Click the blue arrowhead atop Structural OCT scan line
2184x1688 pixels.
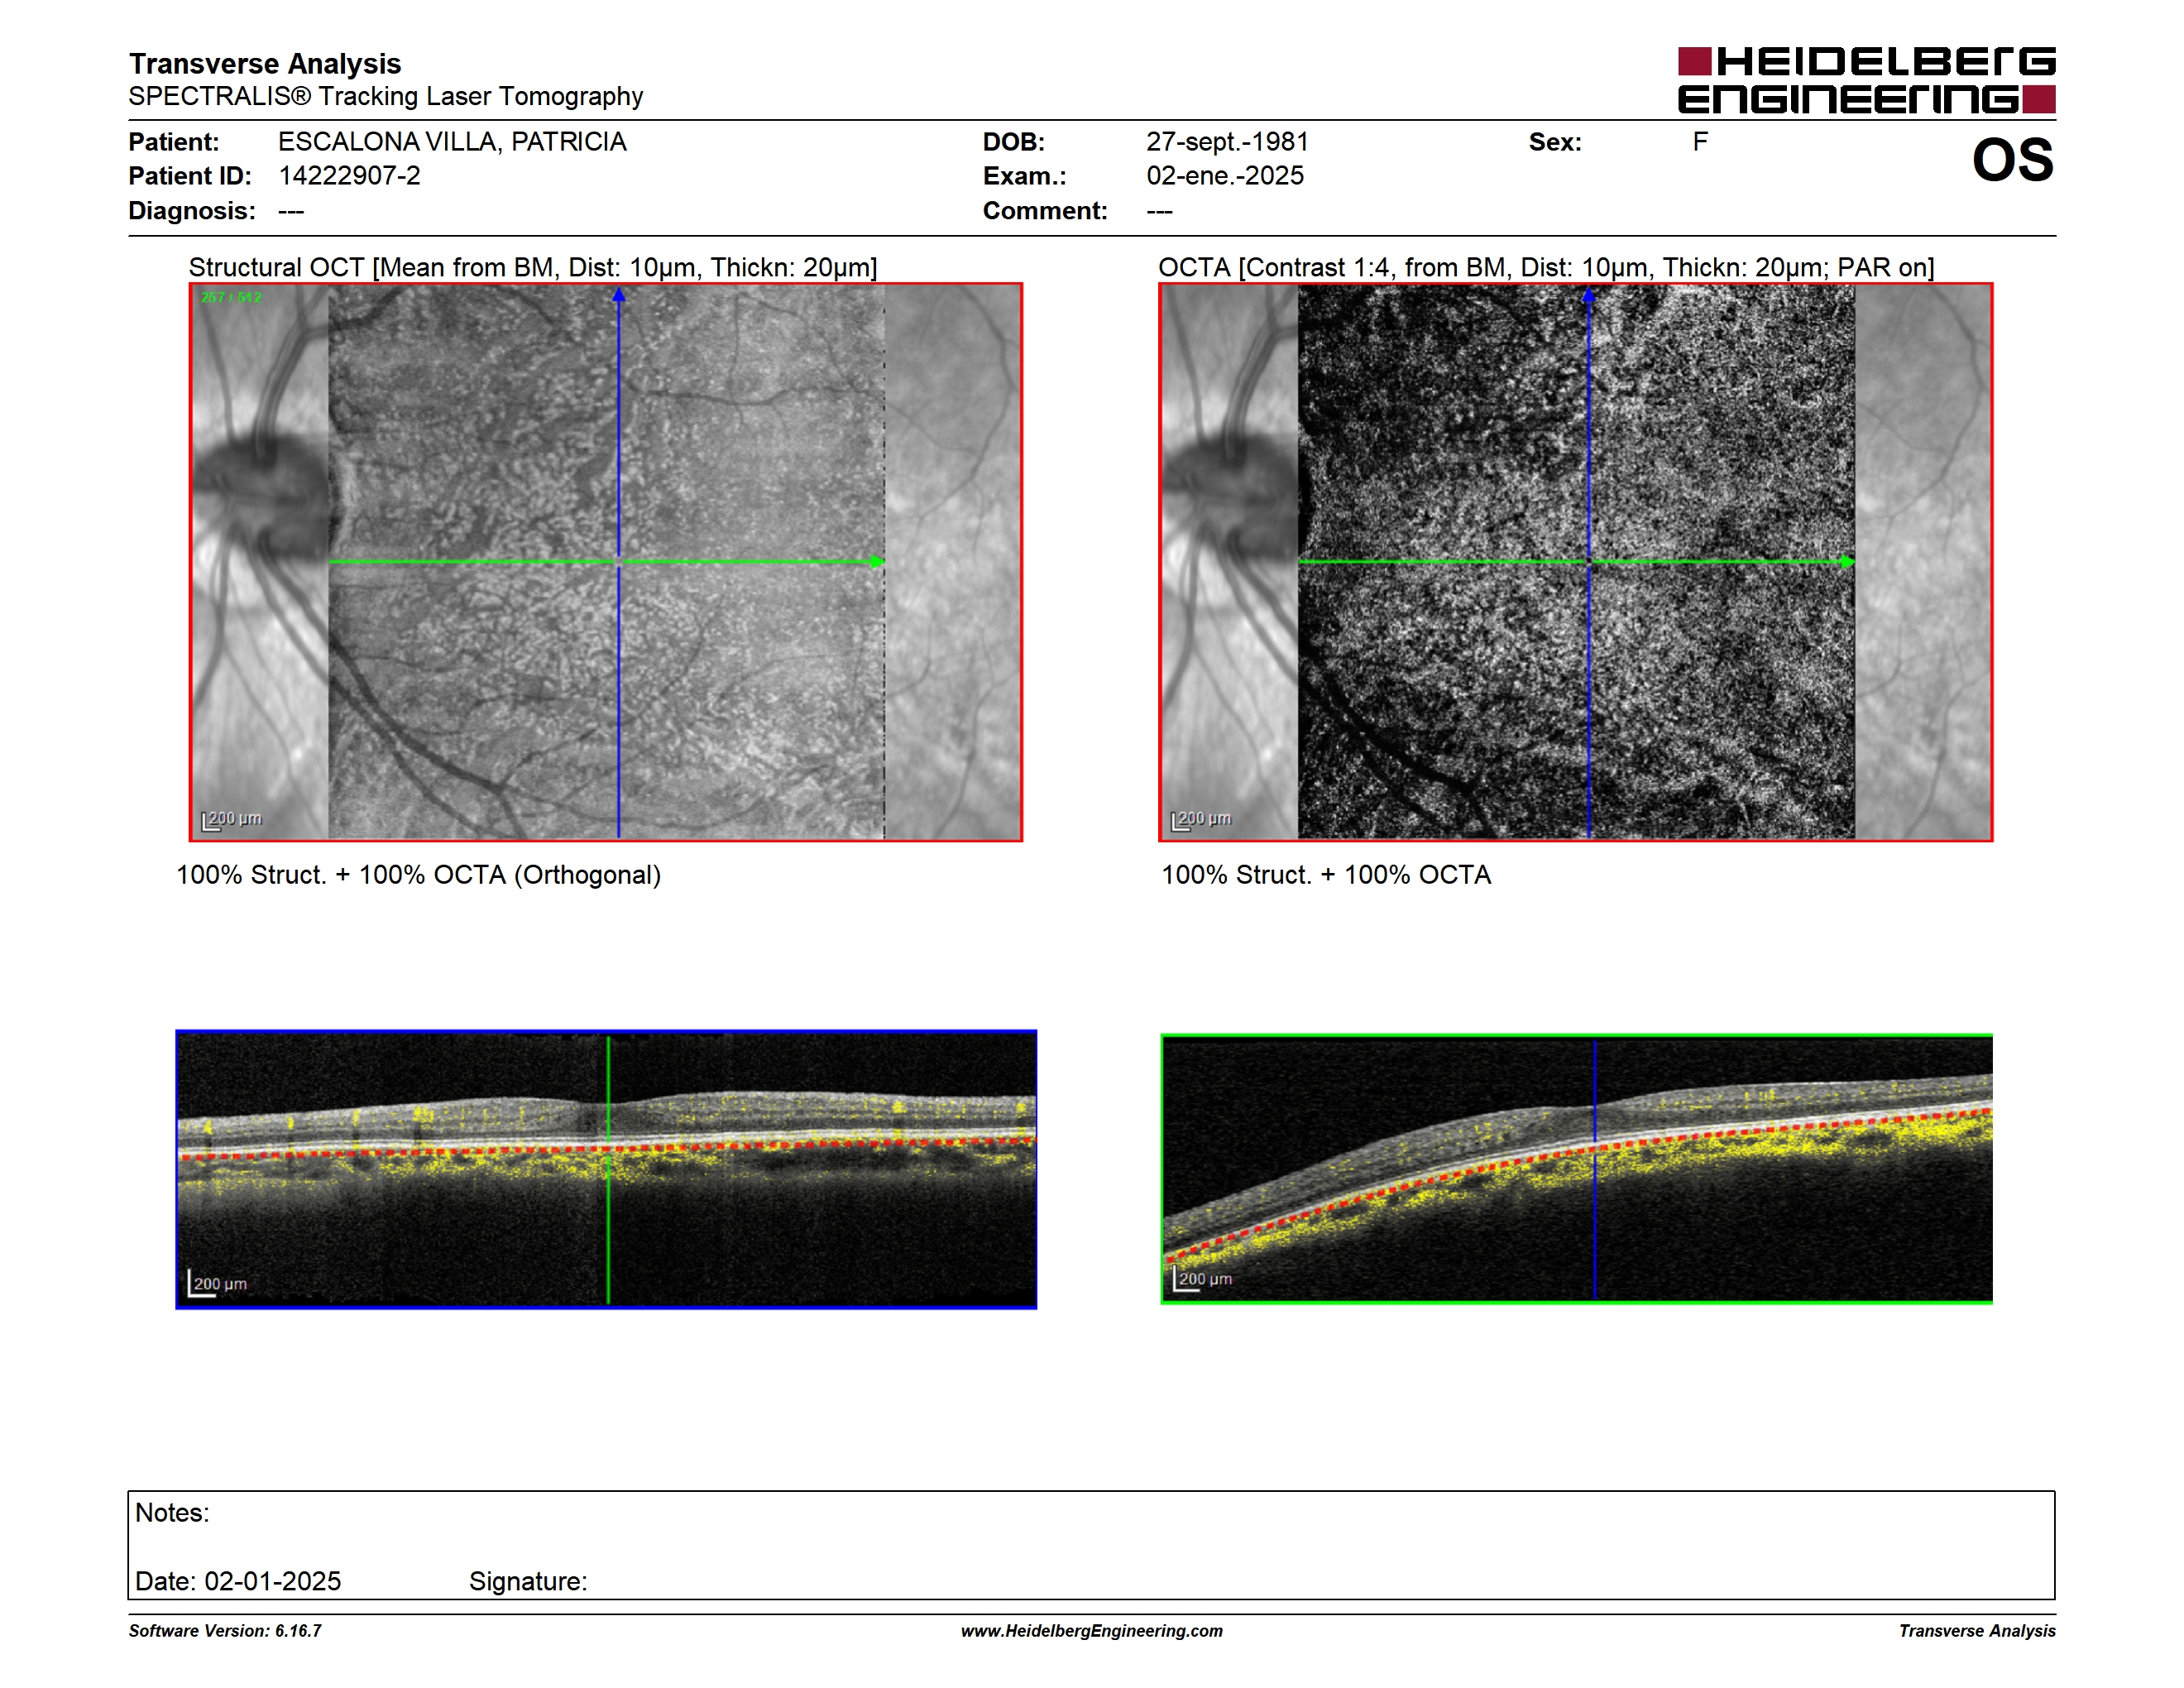[619, 294]
